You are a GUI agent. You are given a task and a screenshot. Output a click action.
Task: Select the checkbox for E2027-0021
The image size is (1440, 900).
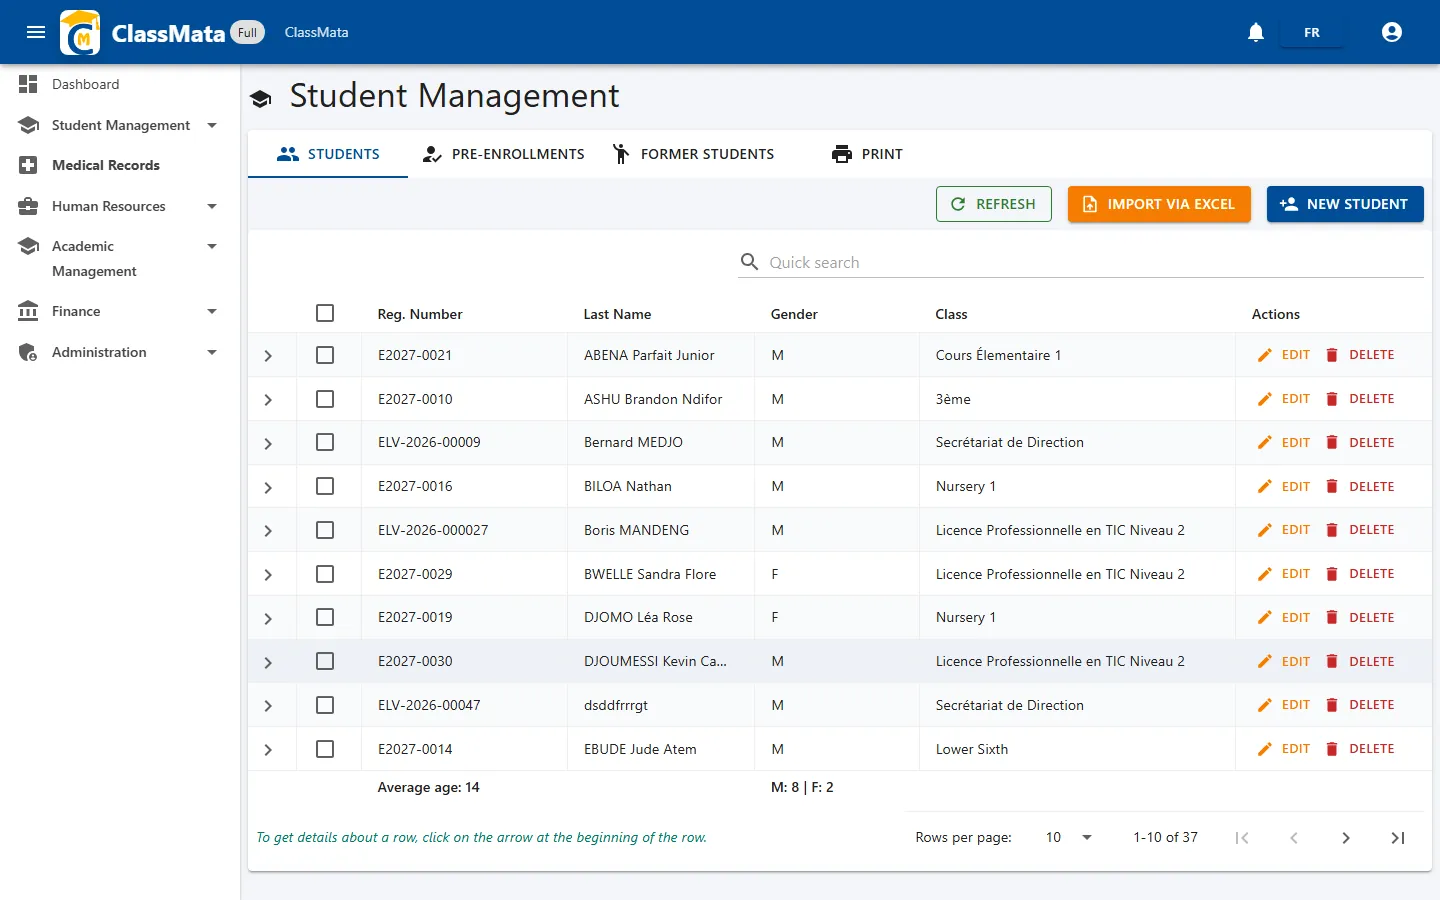point(325,355)
